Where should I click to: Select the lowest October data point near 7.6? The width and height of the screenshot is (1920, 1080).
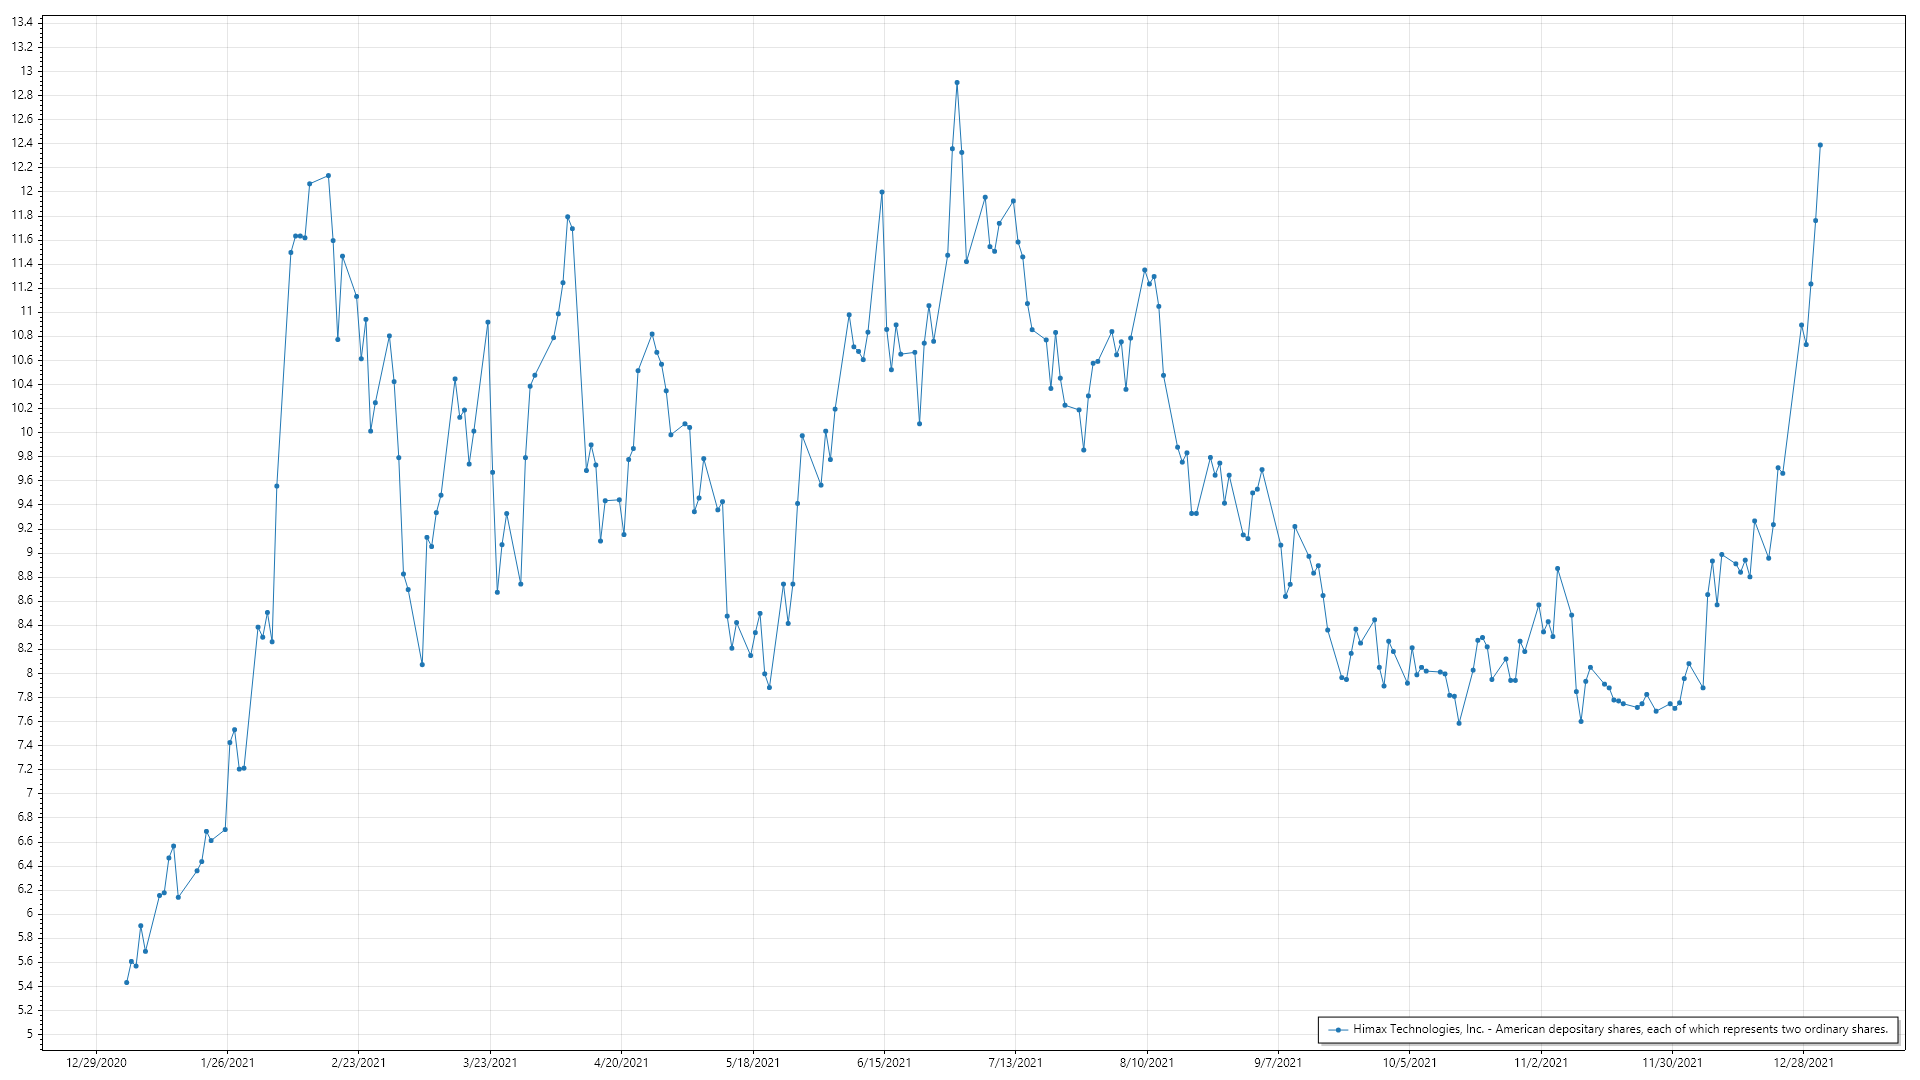pos(1459,723)
